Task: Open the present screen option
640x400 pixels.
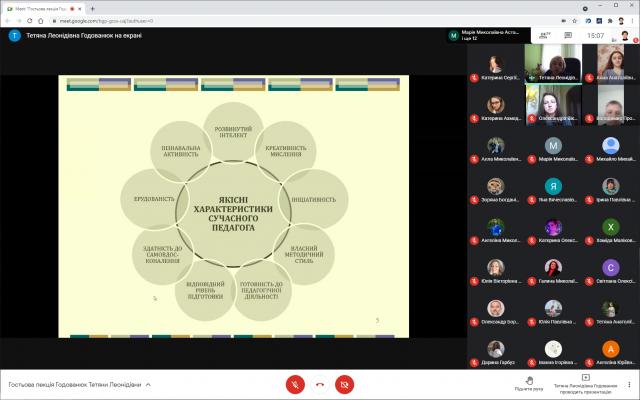Action: coord(585,381)
